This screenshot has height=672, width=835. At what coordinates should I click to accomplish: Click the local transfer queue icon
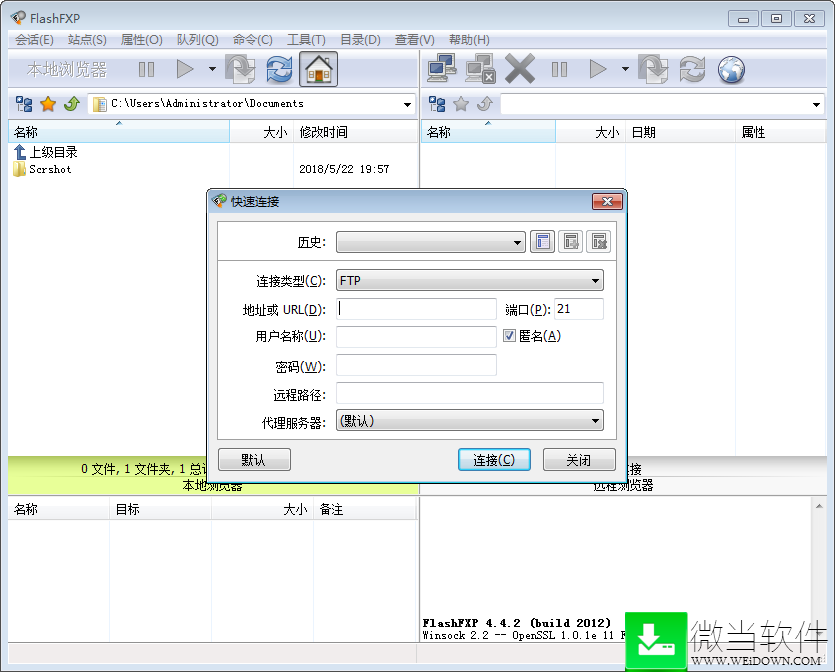tap(241, 69)
